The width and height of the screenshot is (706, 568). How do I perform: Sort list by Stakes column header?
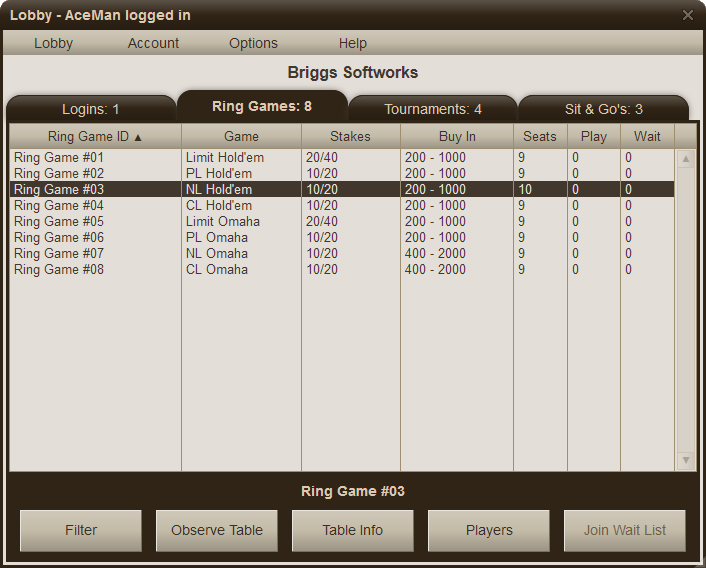(350, 136)
